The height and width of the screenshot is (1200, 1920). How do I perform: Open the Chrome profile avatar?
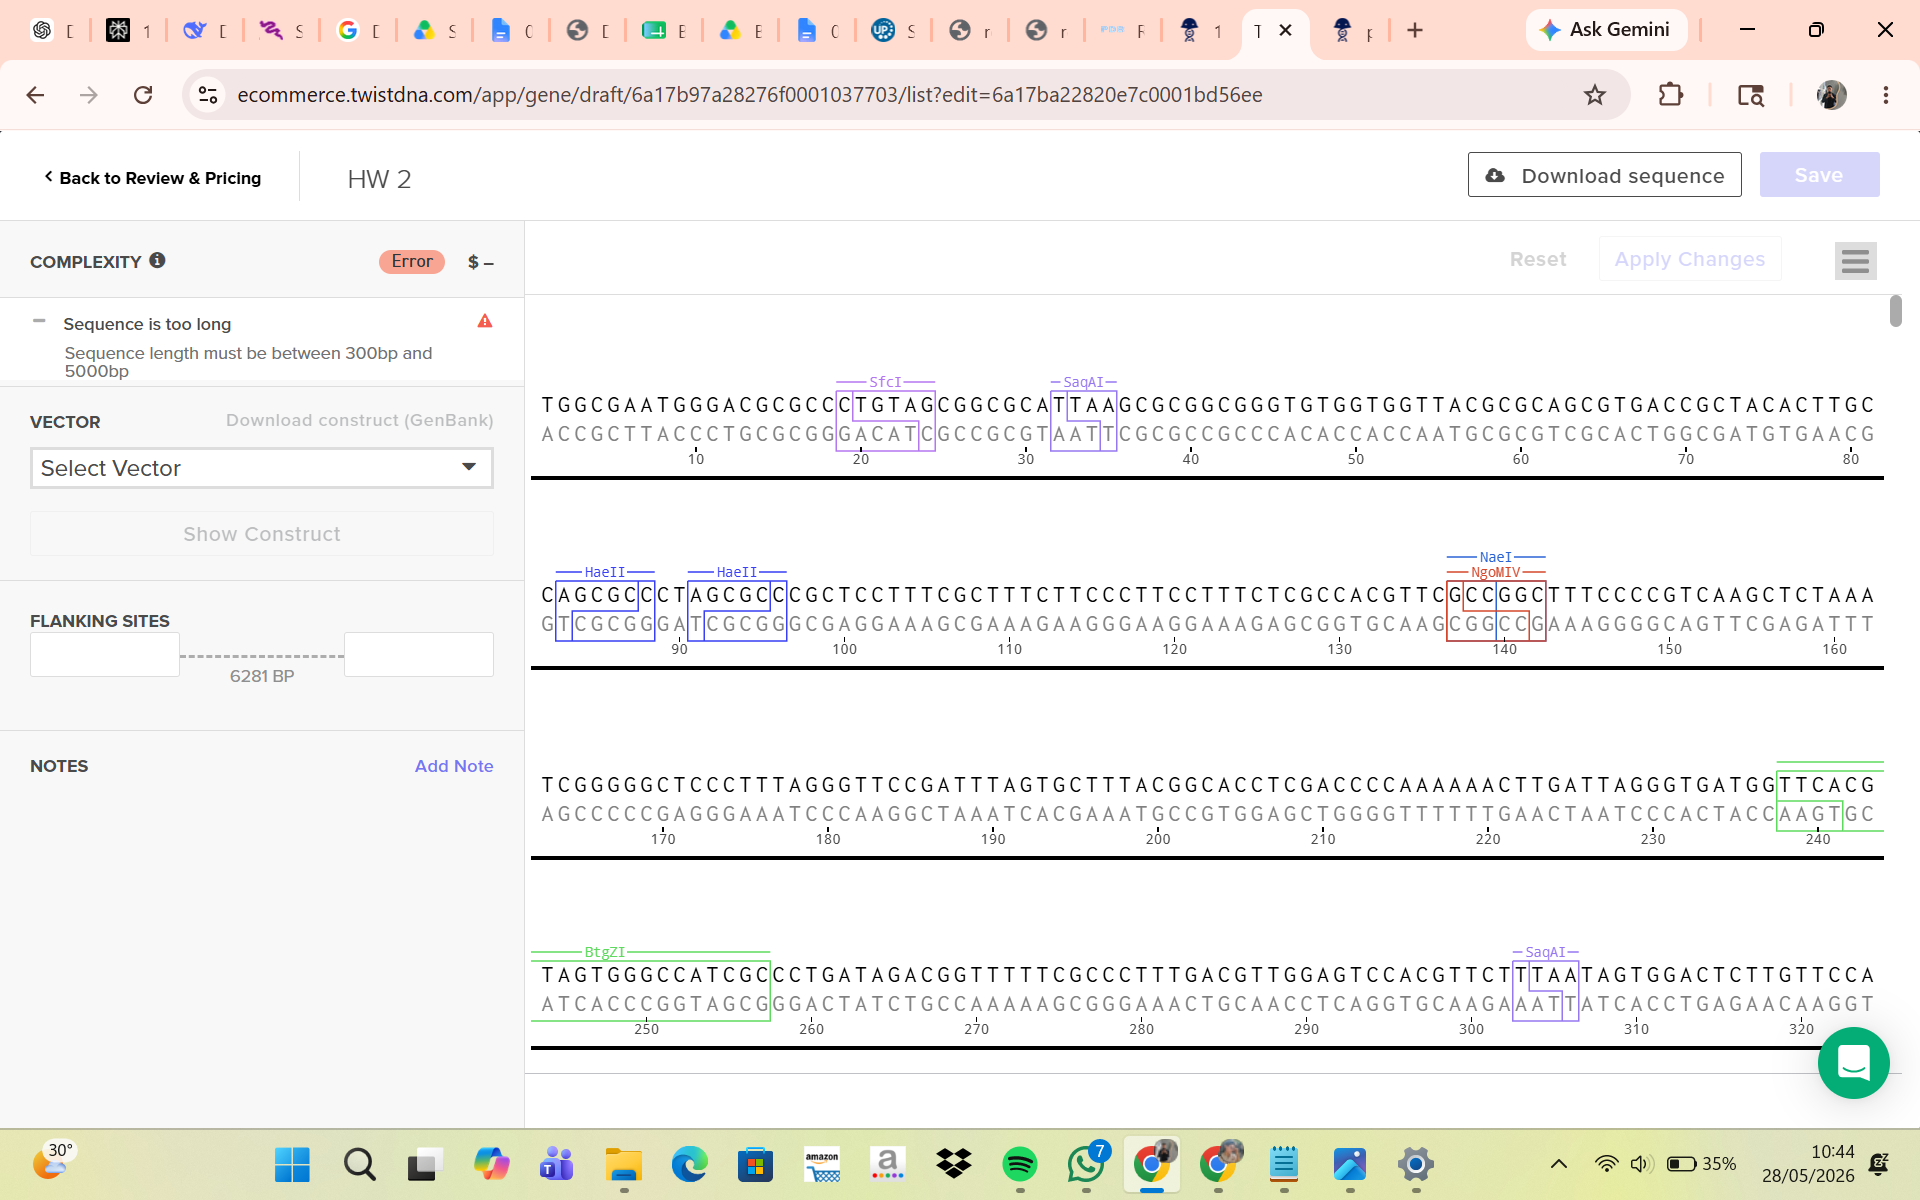tap(1831, 95)
